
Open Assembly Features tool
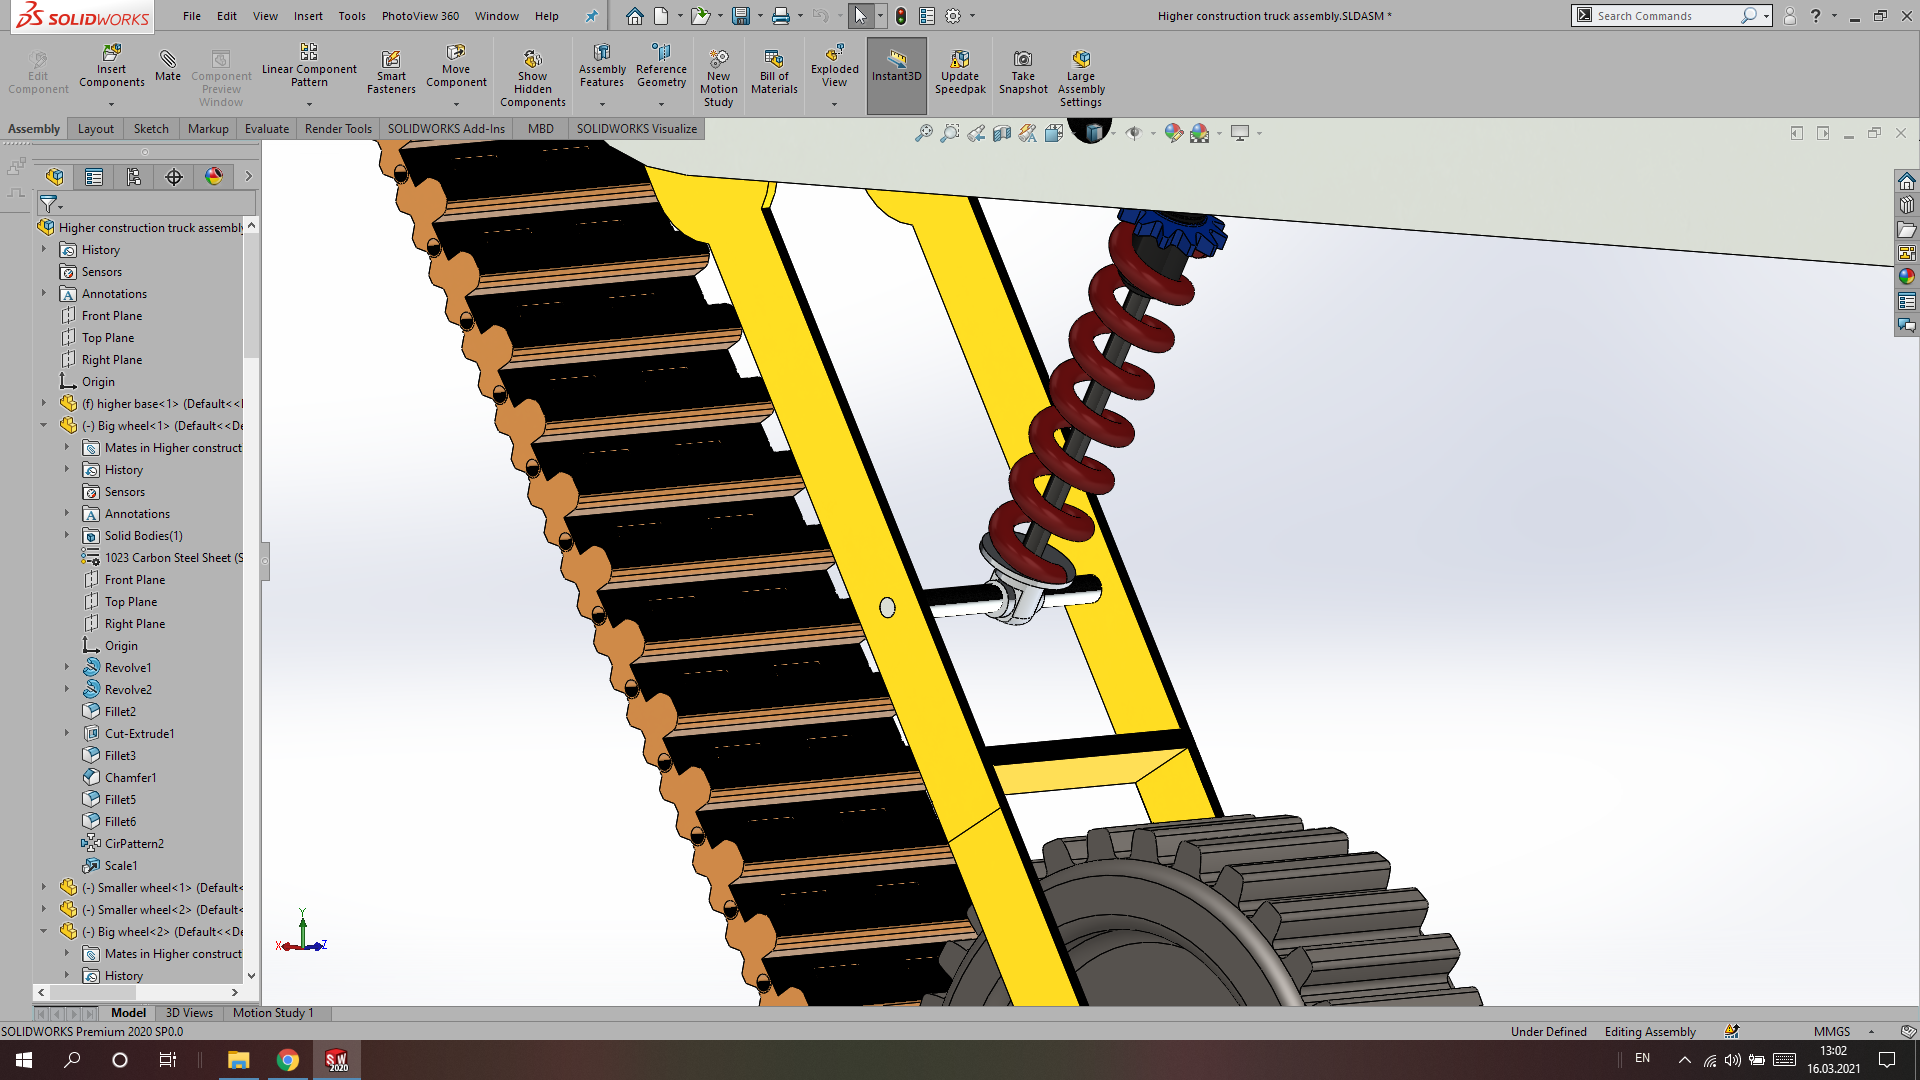(602, 66)
